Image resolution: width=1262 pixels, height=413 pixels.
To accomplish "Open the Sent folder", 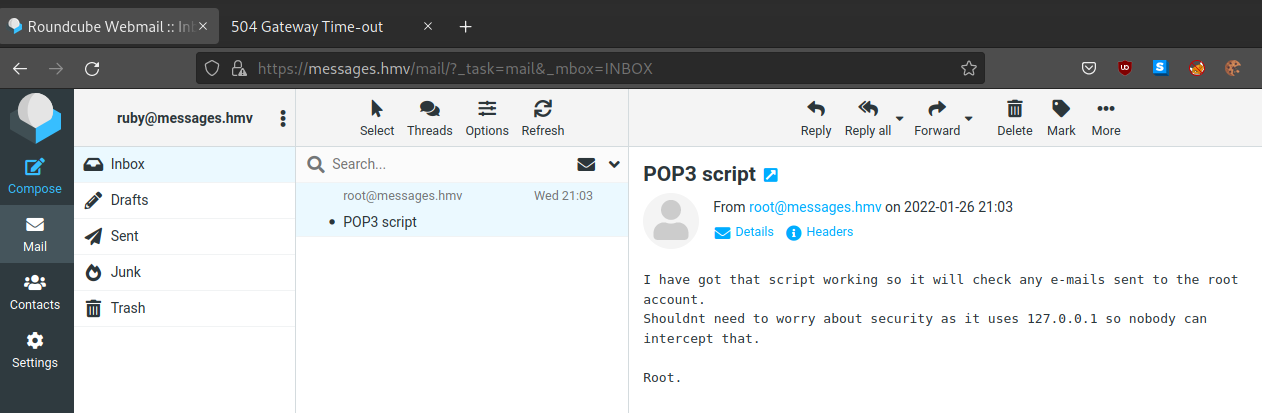I will click(x=125, y=236).
